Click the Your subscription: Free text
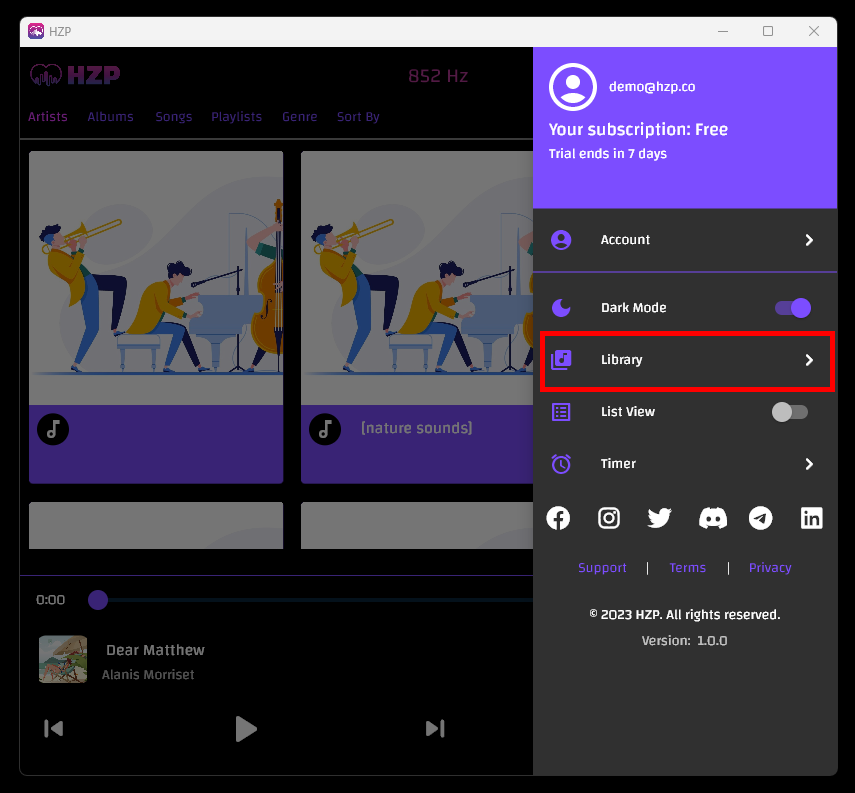 coord(638,129)
